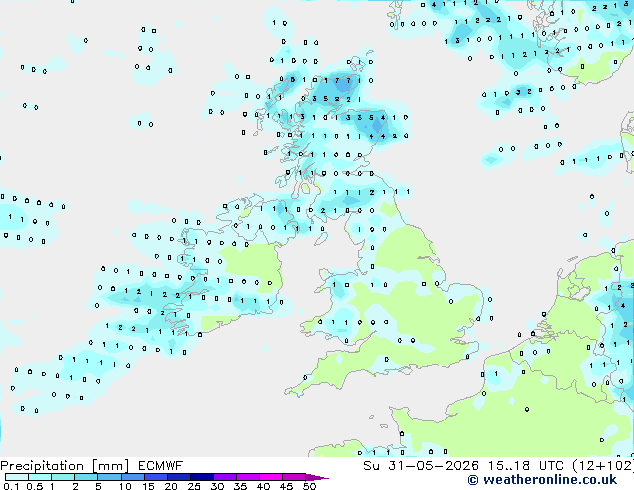The image size is (634, 490).
Task: Select the legend swatch between 5 and 10
Action: [x=109, y=477]
